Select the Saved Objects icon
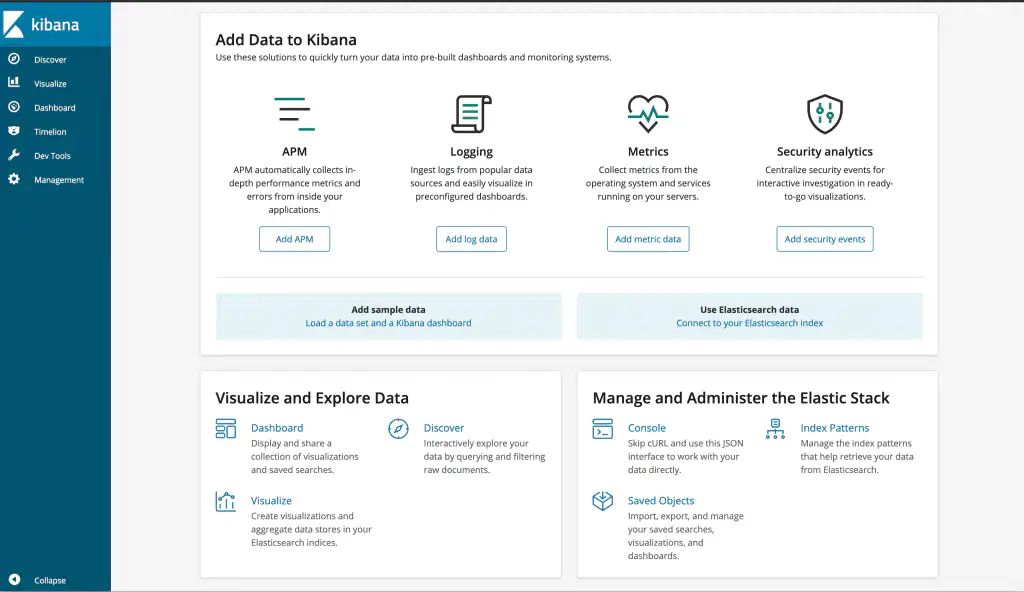This screenshot has width=1024, height=592. (x=602, y=501)
